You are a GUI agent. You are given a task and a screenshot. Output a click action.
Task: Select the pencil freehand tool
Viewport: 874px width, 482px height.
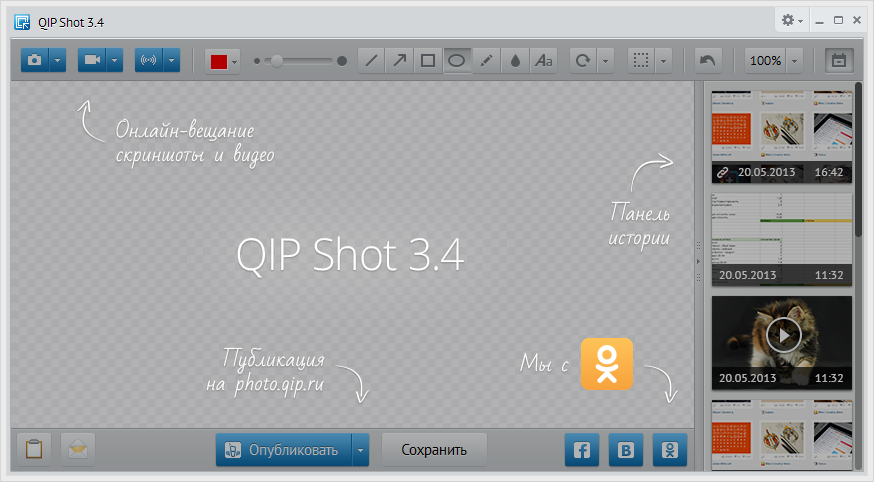486,61
